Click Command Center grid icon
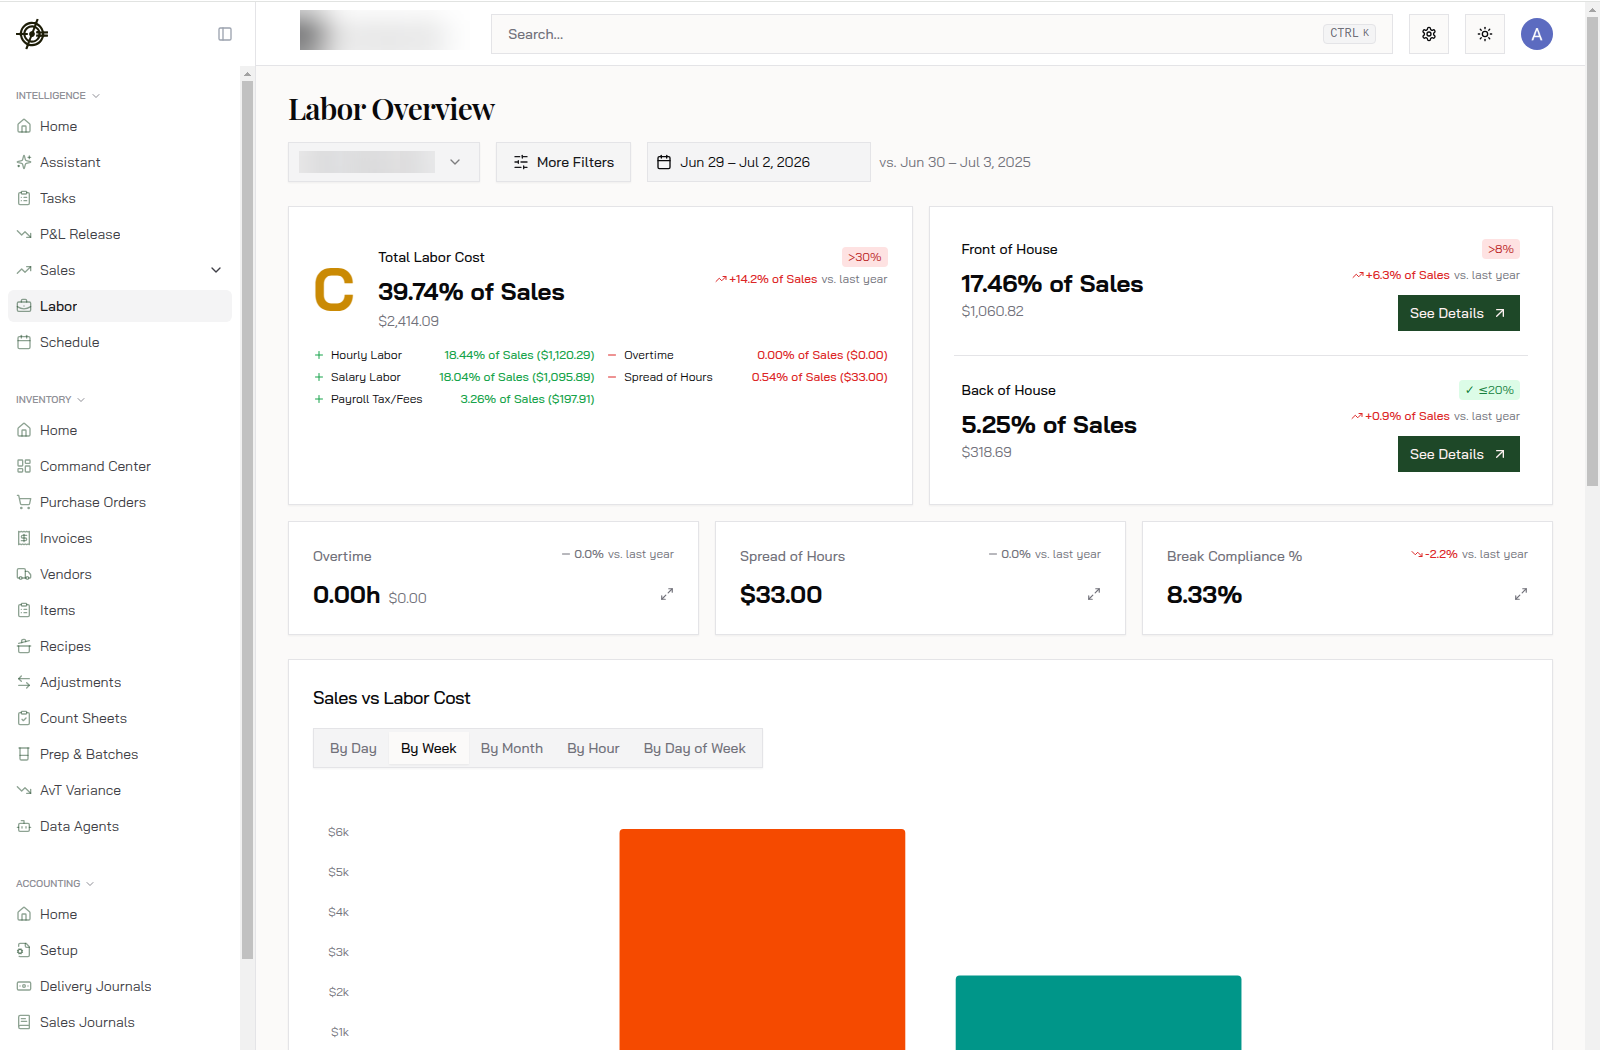Screen dimensions: 1600x1050 24,466
